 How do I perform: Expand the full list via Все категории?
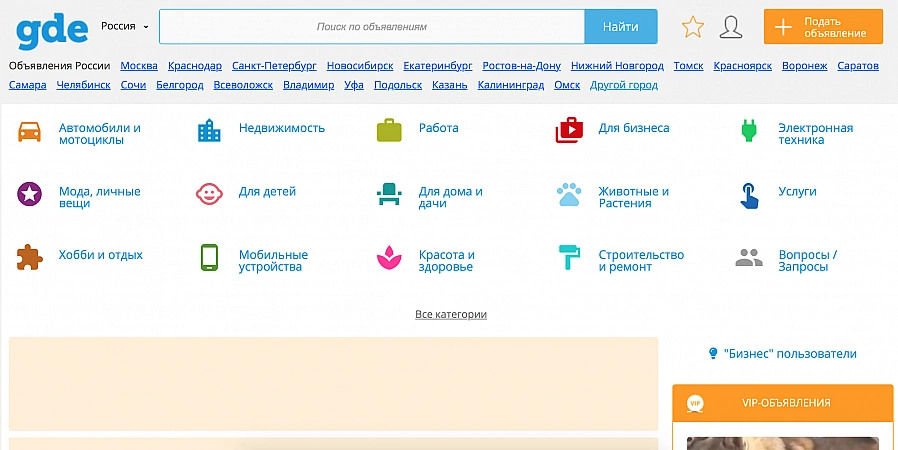coord(451,314)
